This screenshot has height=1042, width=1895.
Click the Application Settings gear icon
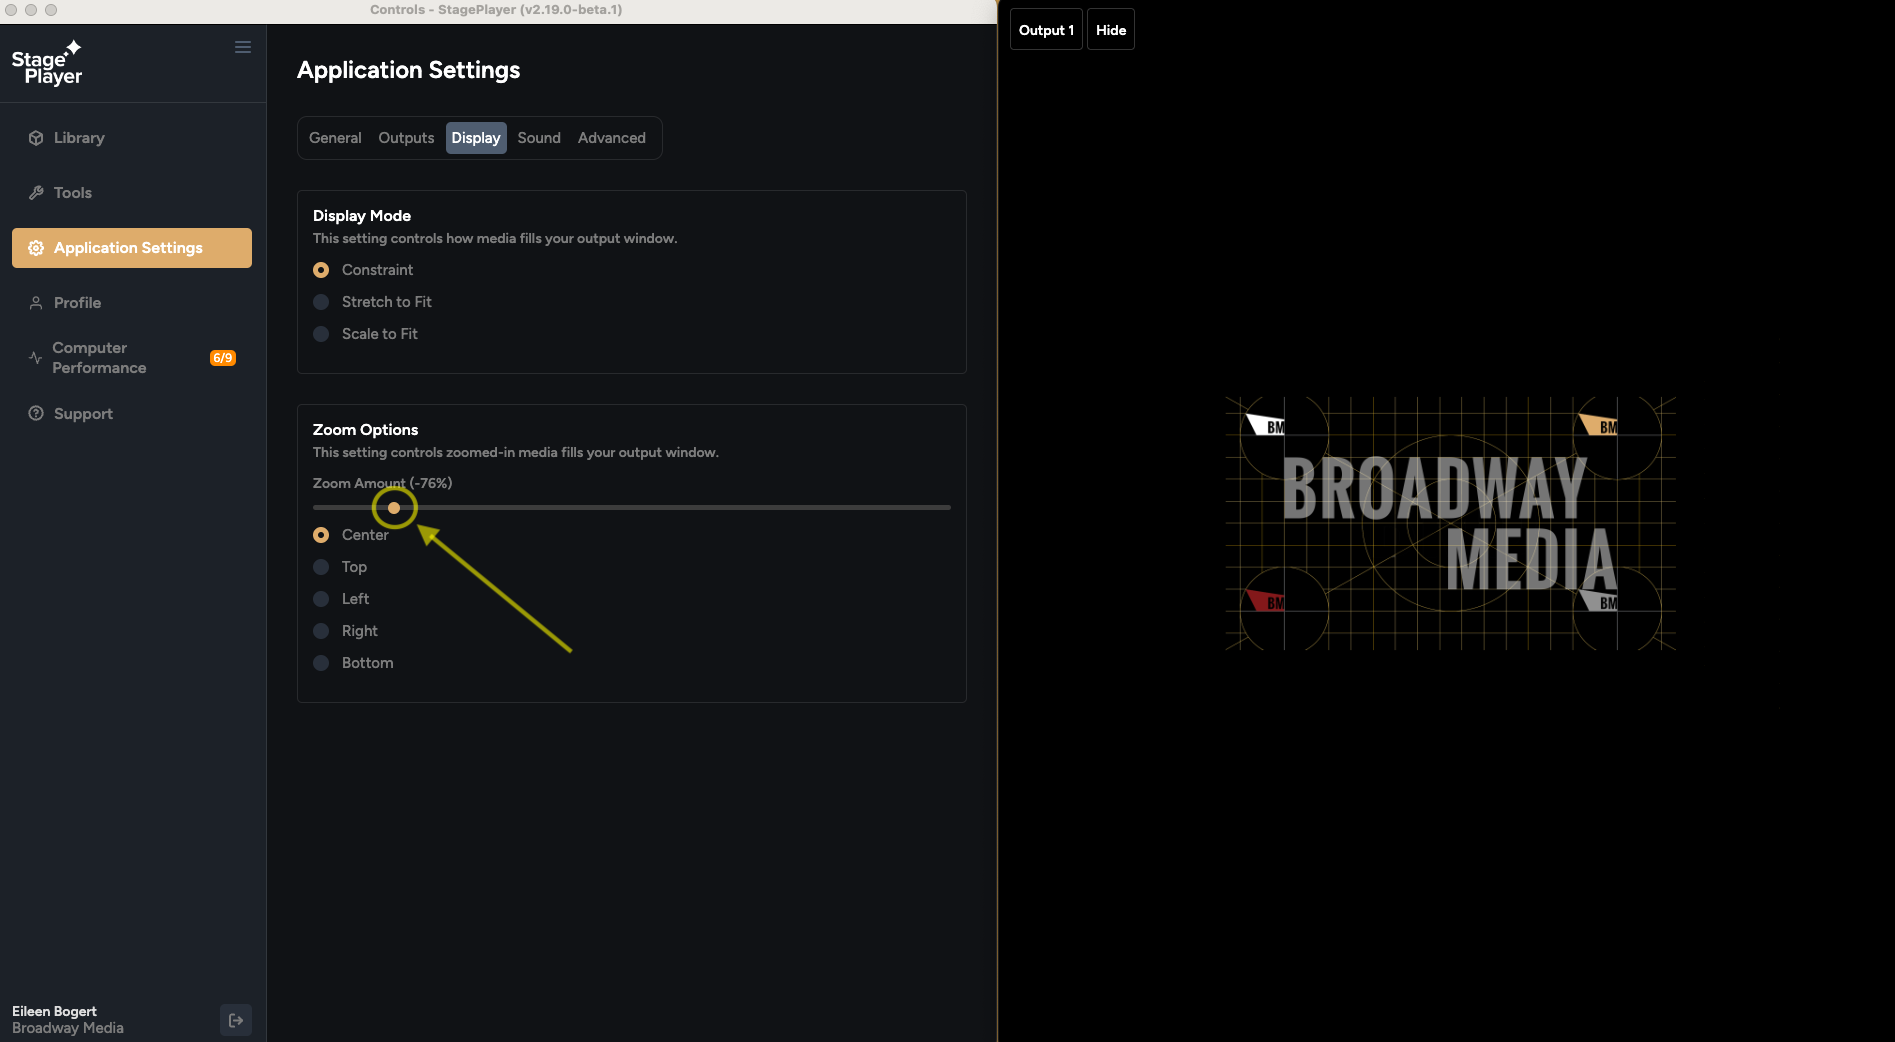(x=36, y=248)
